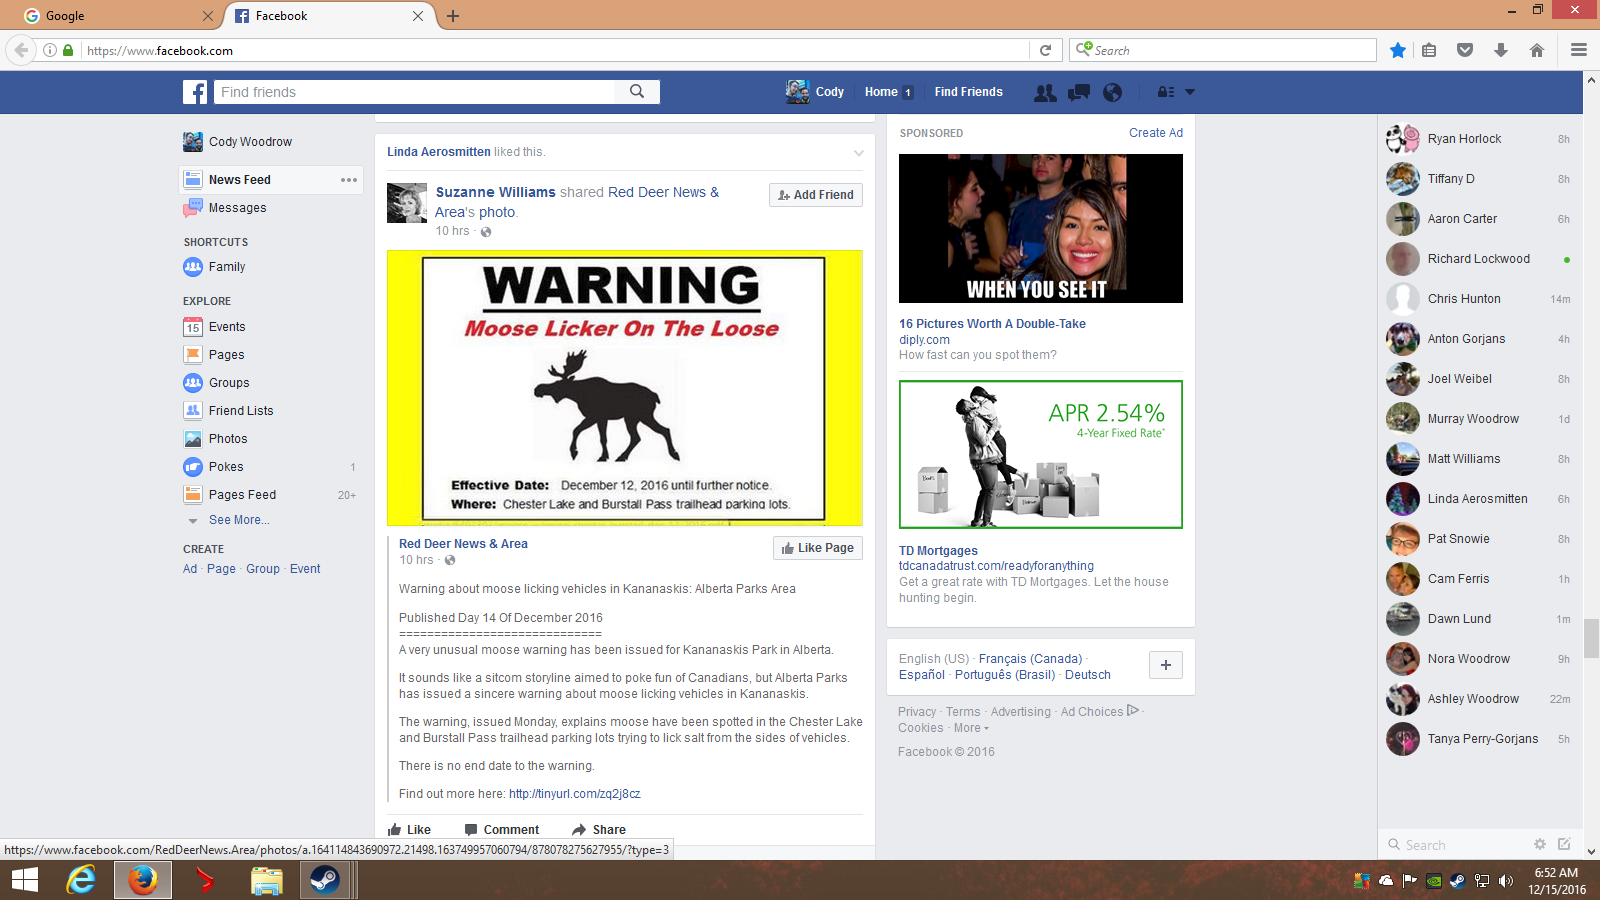
Task: Click the browser back arrow
Action: coord(21,50)
